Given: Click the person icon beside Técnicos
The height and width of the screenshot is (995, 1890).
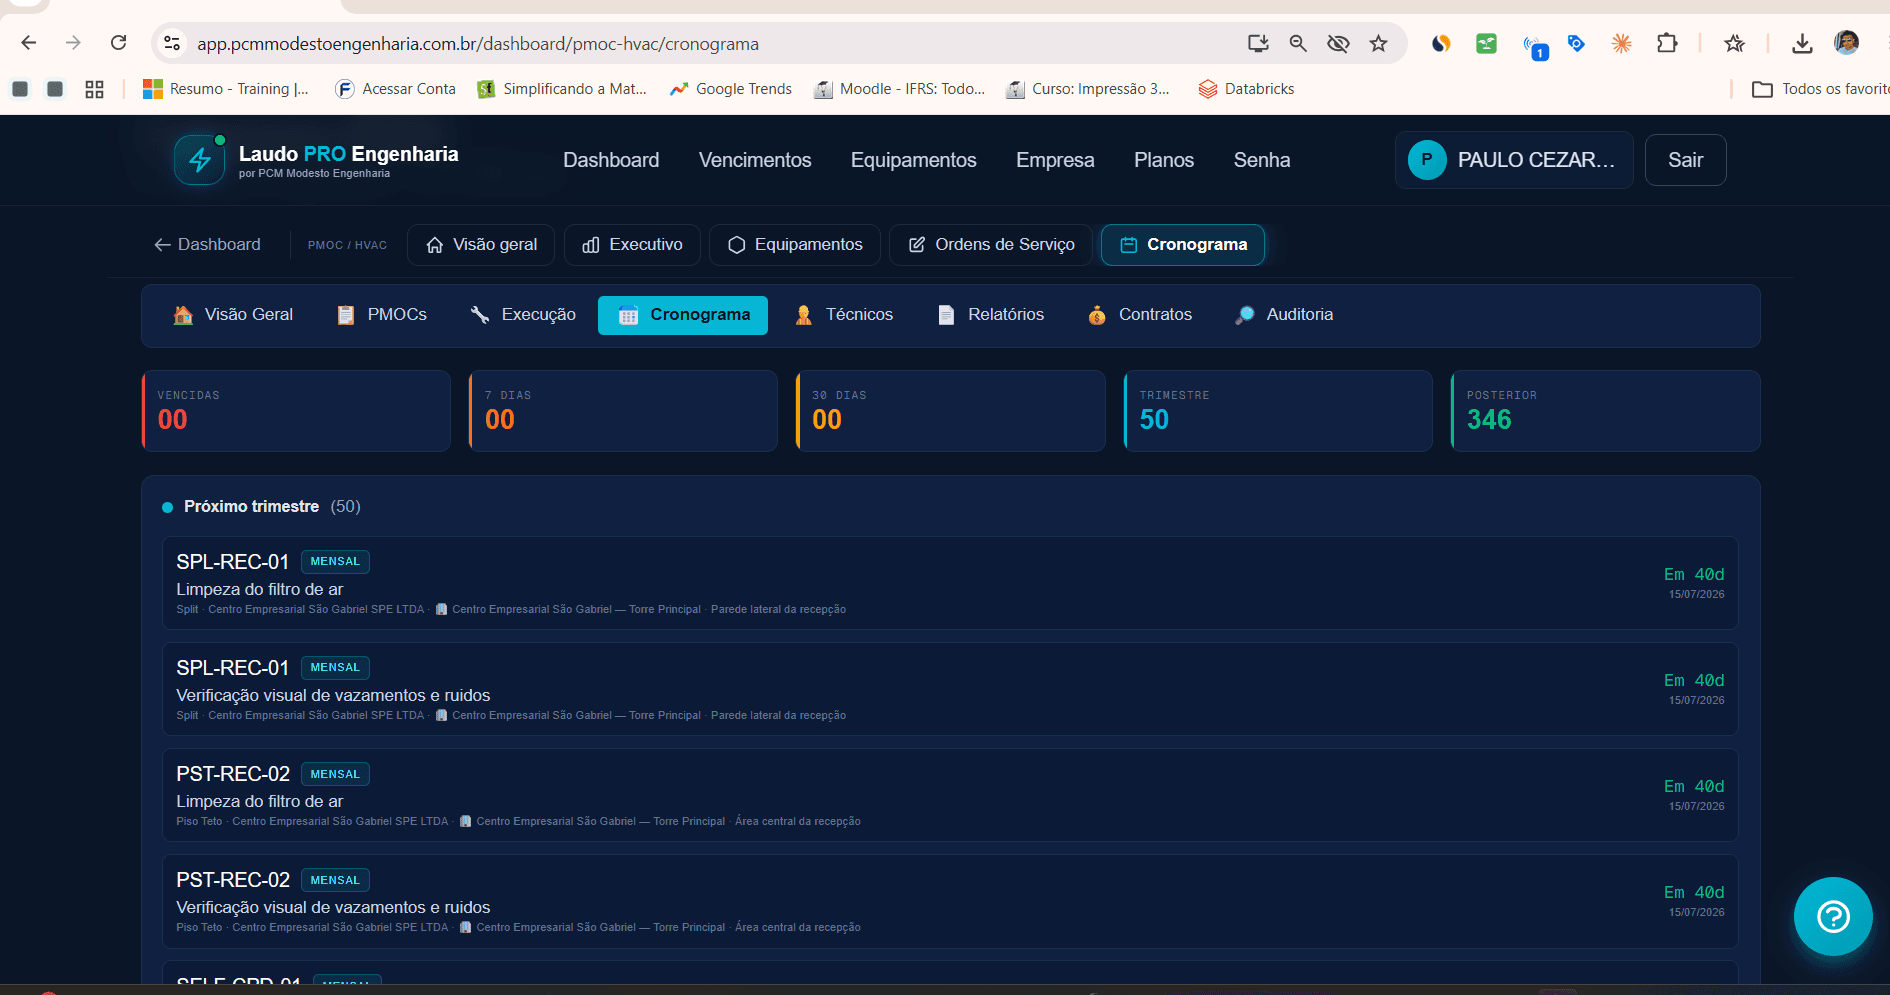Looking at the screenshot, I should (x=804, y=315).
